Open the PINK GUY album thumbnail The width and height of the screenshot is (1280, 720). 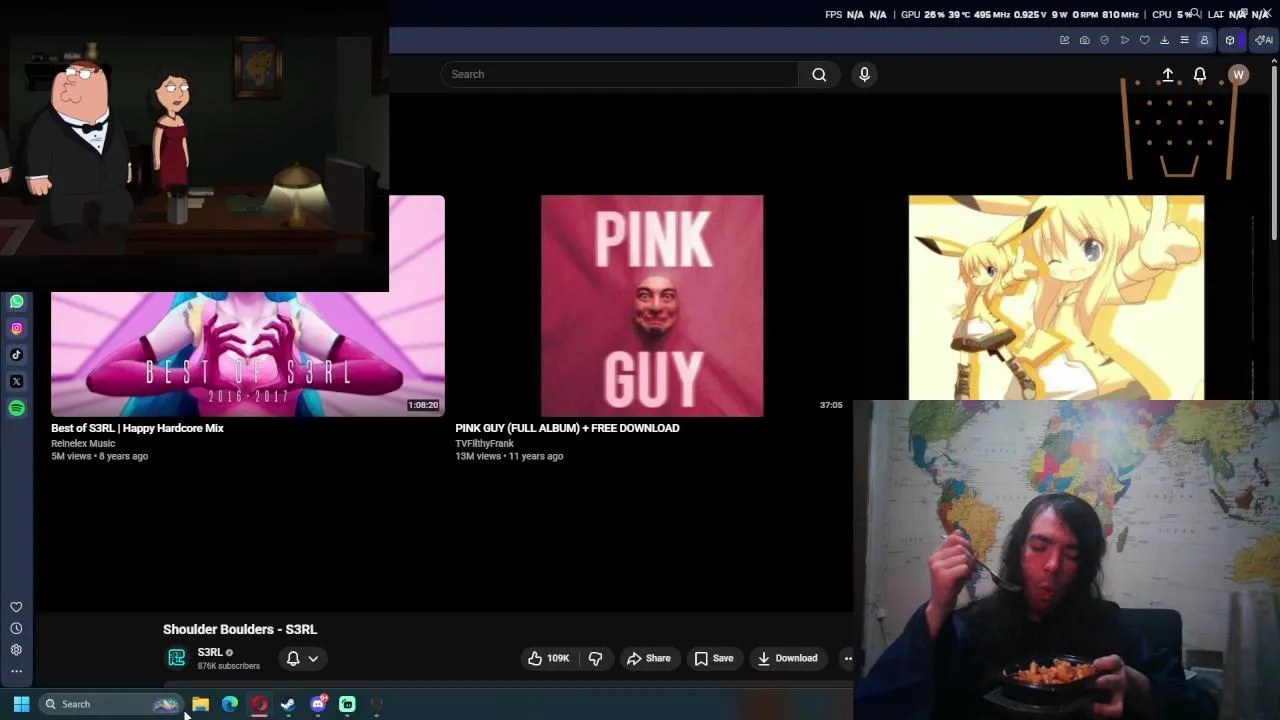point(652,305)
